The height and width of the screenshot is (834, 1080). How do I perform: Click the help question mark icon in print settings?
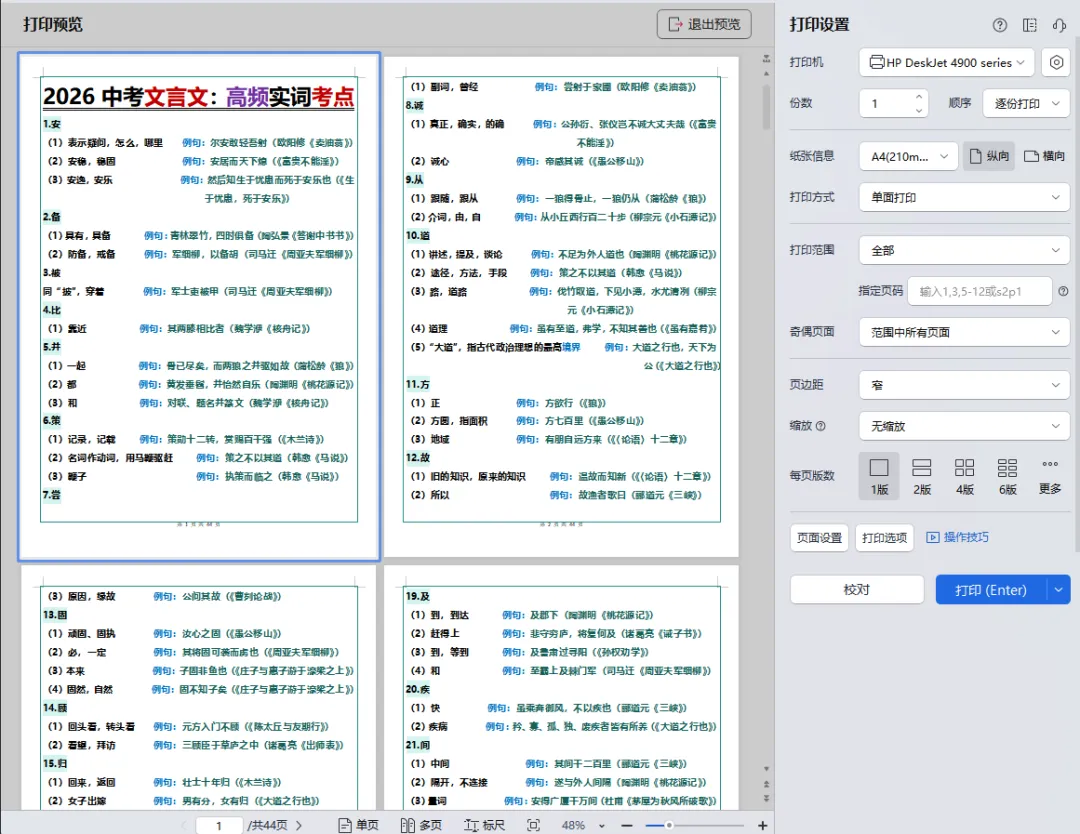[x=999, y=25]
